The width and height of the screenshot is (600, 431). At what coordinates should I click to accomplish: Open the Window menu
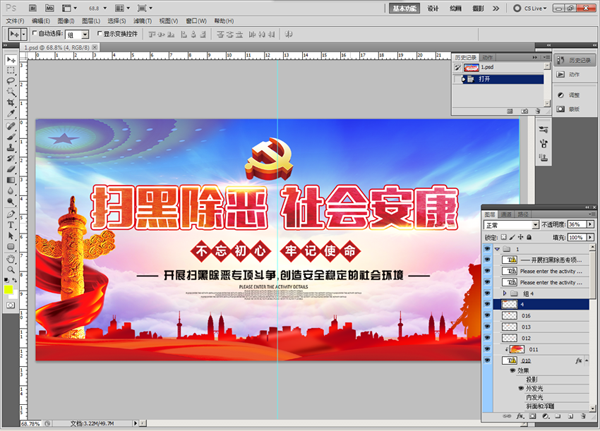point(196,21)
